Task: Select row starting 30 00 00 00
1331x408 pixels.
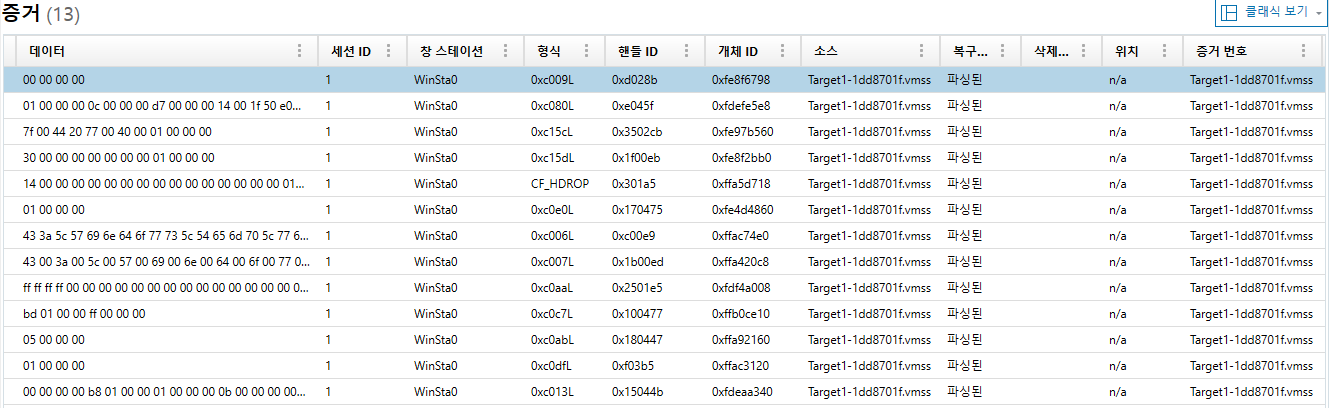Action: [x=666, y=157]
